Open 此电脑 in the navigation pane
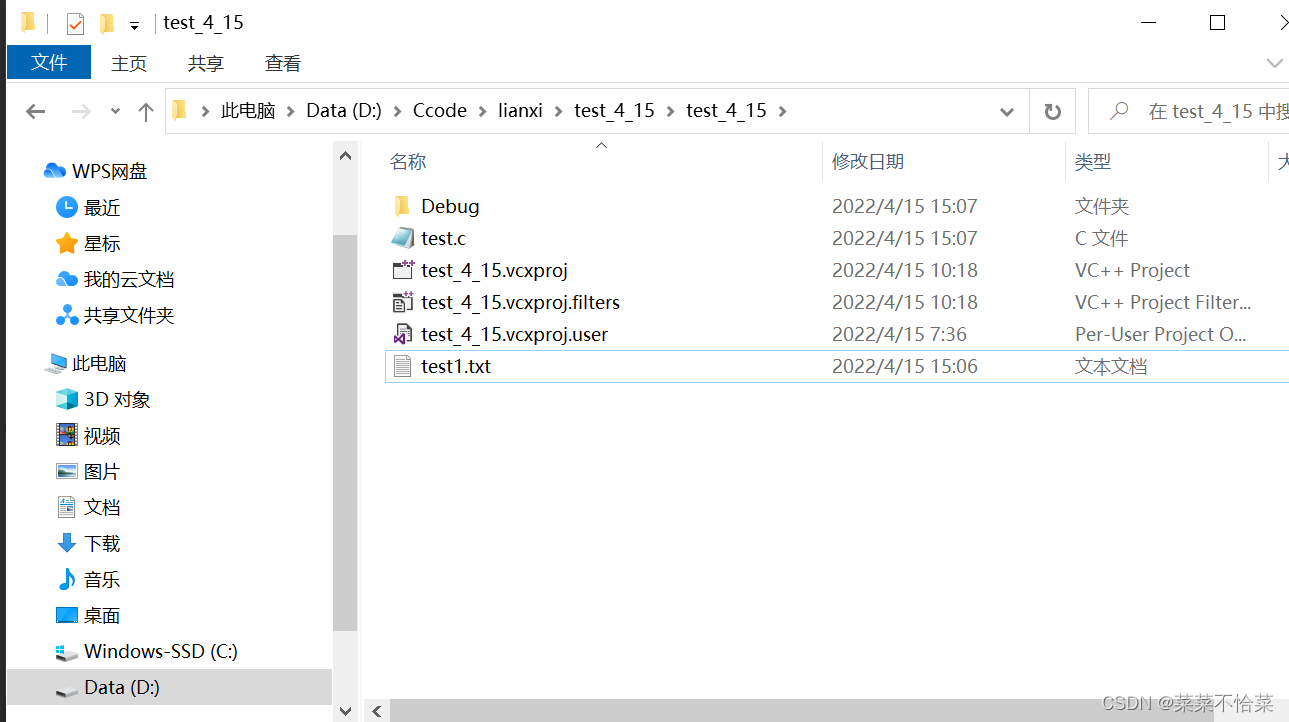Image resolution: width=1289 pixels, height=722 pixels. [99, 363]
